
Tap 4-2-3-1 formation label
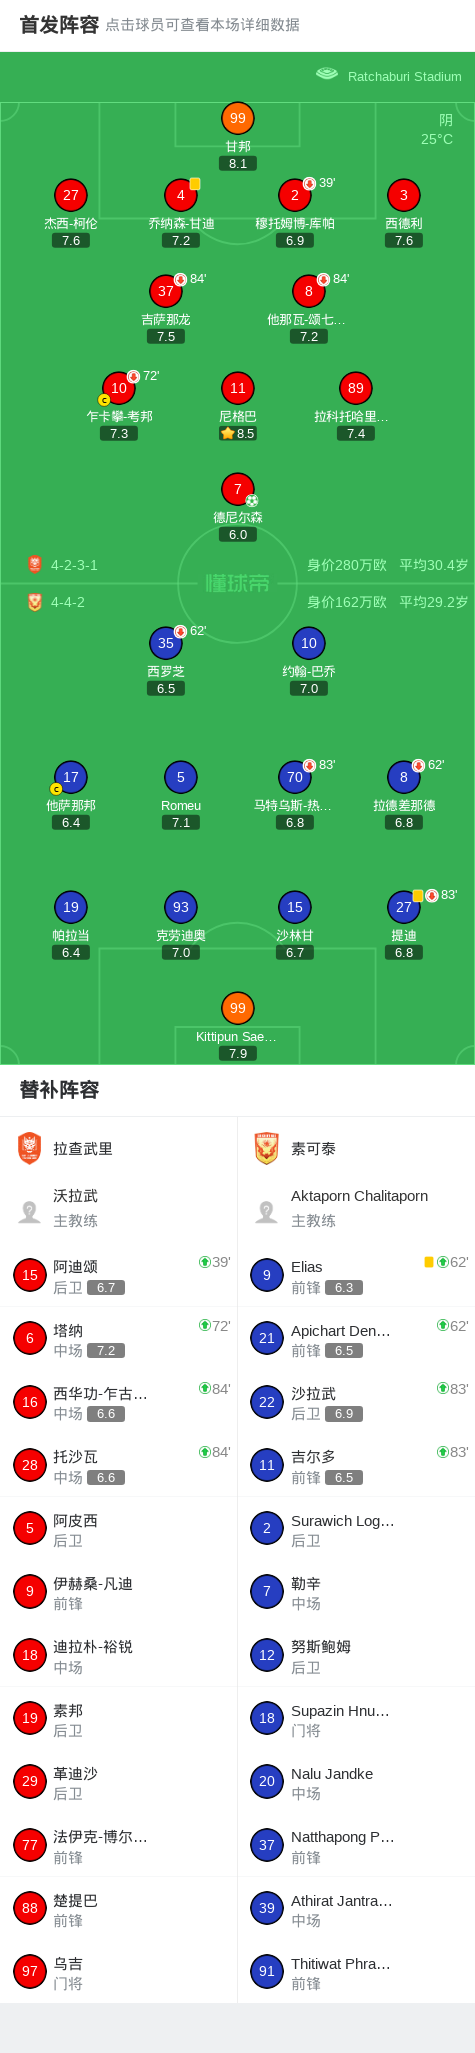(x=74, y=565)
